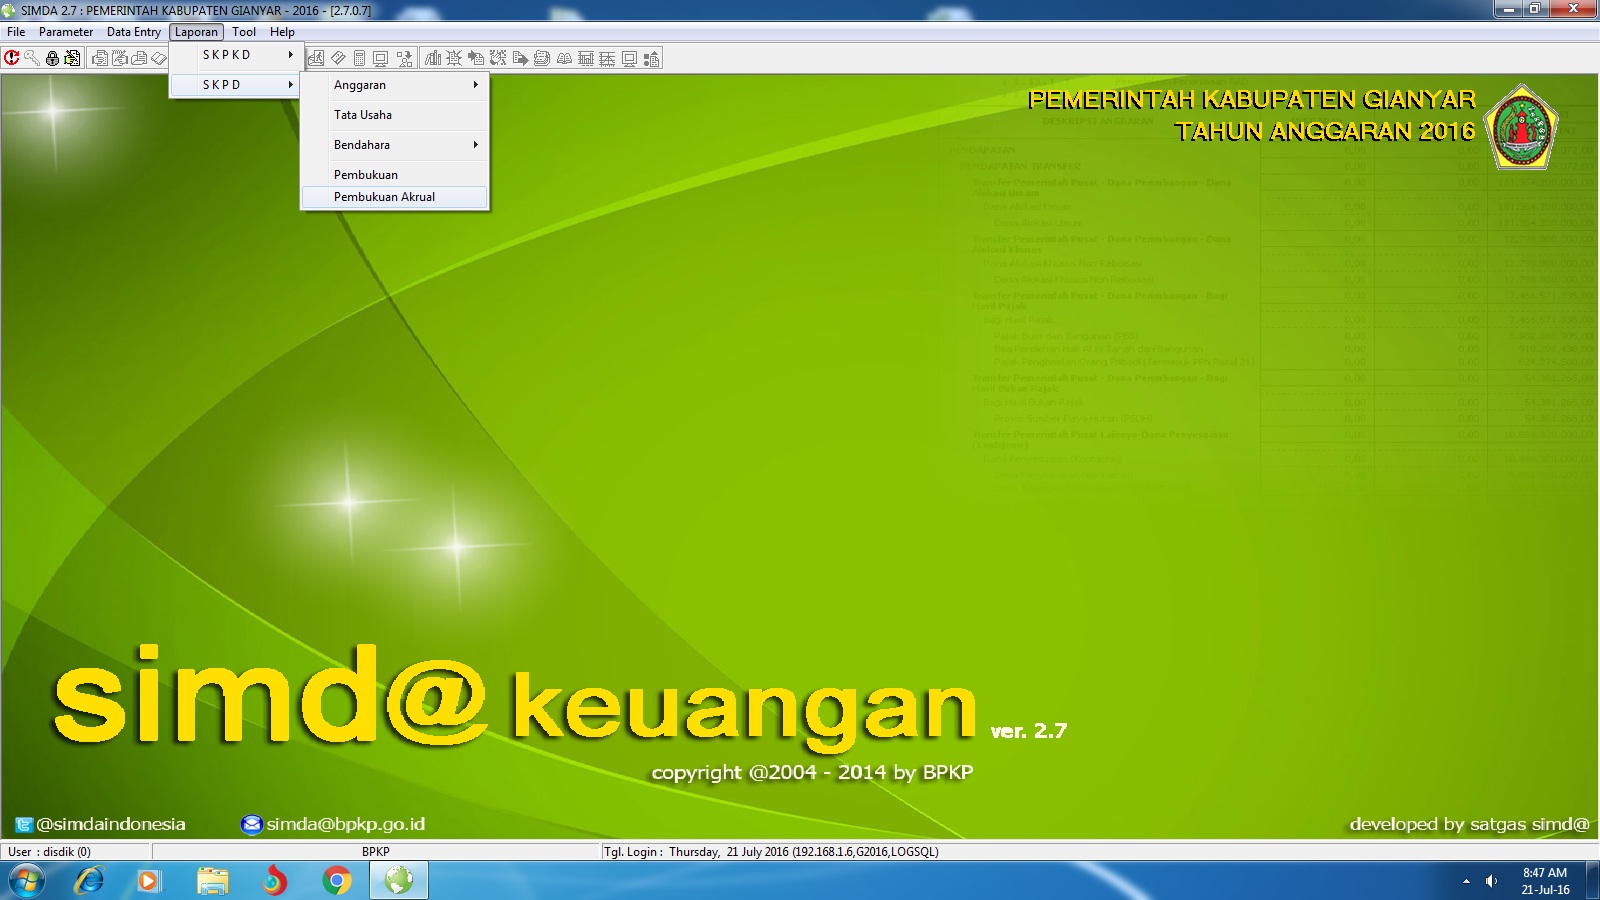The image size is (1600, 900).
Task: Click the red power icon in the toolbar
Action: [x=11, y=58]
